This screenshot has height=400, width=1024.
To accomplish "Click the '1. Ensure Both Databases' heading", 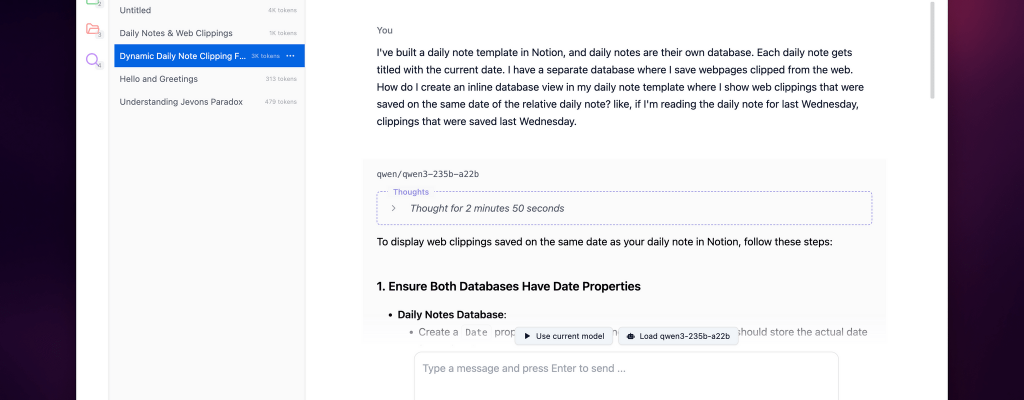I will (508, 286).
